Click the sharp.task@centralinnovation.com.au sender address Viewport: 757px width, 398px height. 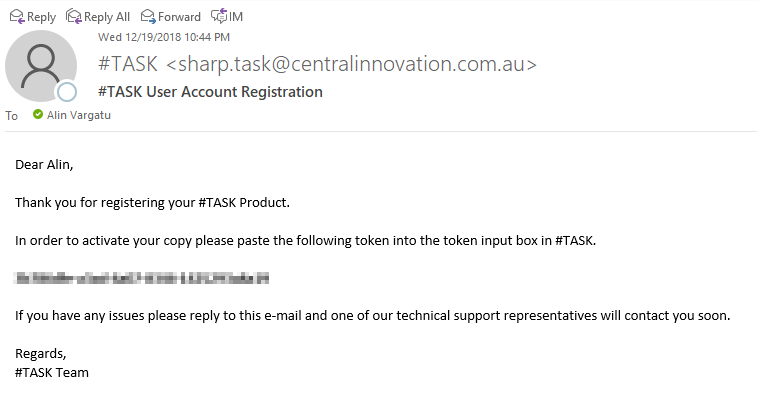[x=351, y=64]
